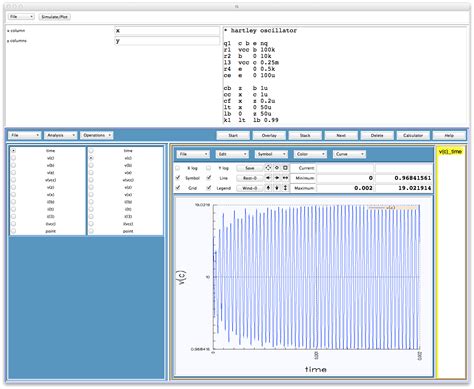Image resolution: width=474 pixels, height=389 pixels.
Task: Click the up arrow pan icon
Action: [268, 188]
